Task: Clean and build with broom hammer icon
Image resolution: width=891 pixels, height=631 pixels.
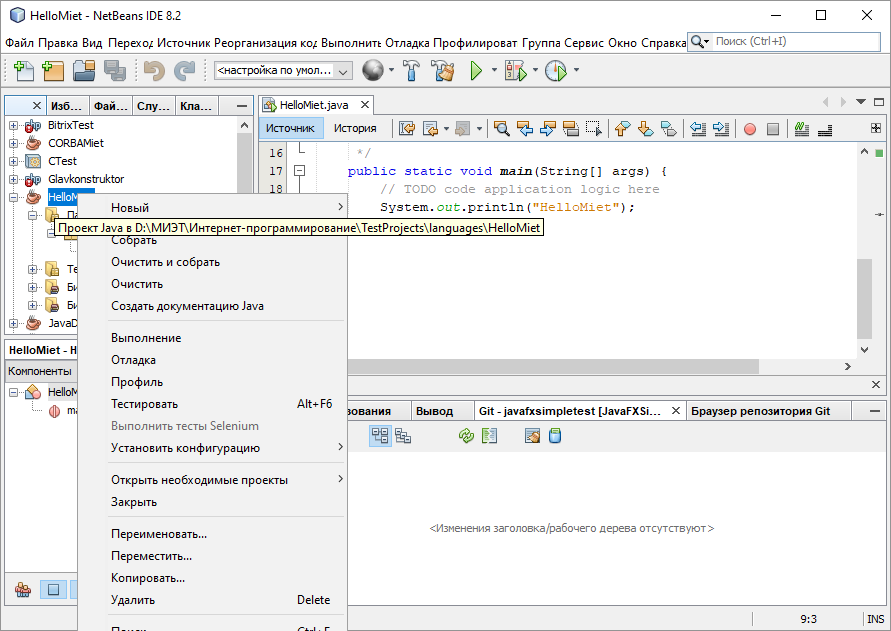Action: pyautogui.click(x=443, y=70)
